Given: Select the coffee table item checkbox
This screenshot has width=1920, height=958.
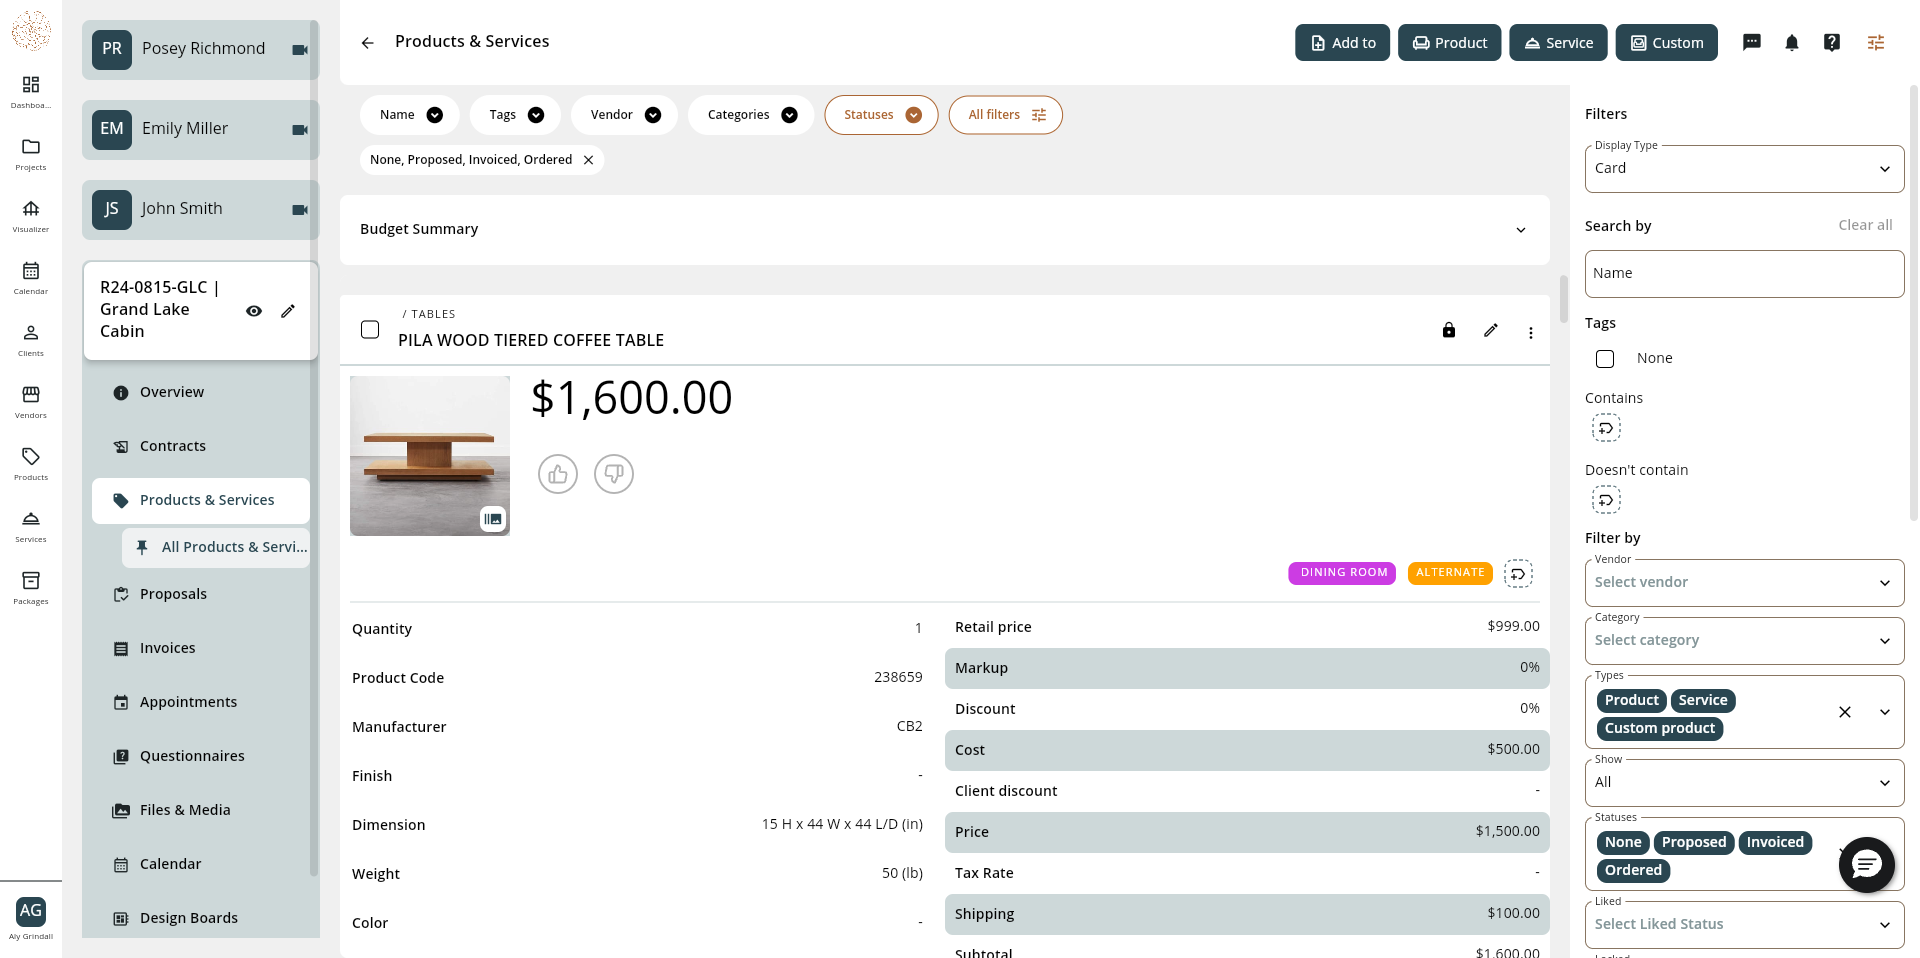Looking at the screenshot, I should (x=370, y=330).
